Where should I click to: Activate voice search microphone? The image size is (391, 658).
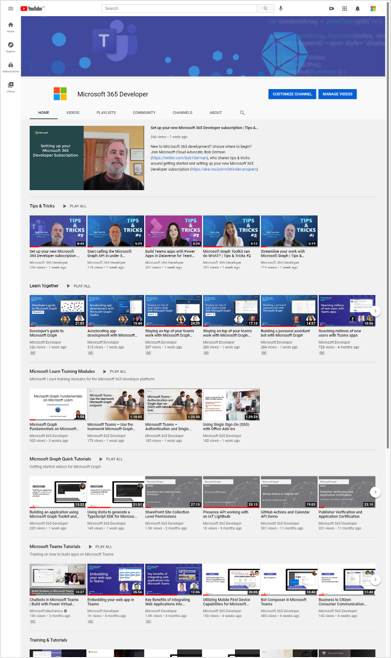[x=281, y=8]
